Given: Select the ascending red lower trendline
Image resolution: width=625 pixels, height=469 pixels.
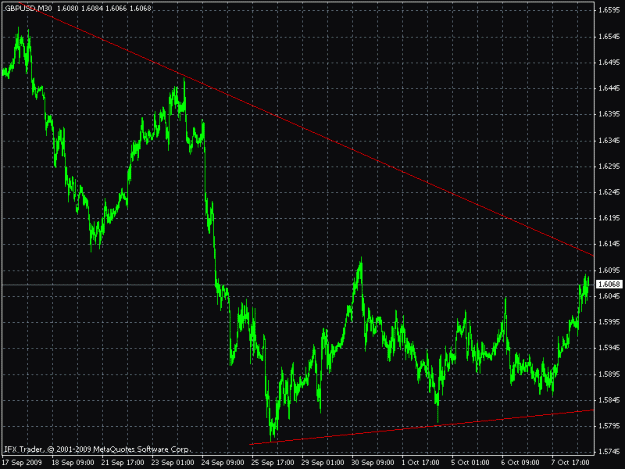Looking at the screenshot, I should [422, 427].
